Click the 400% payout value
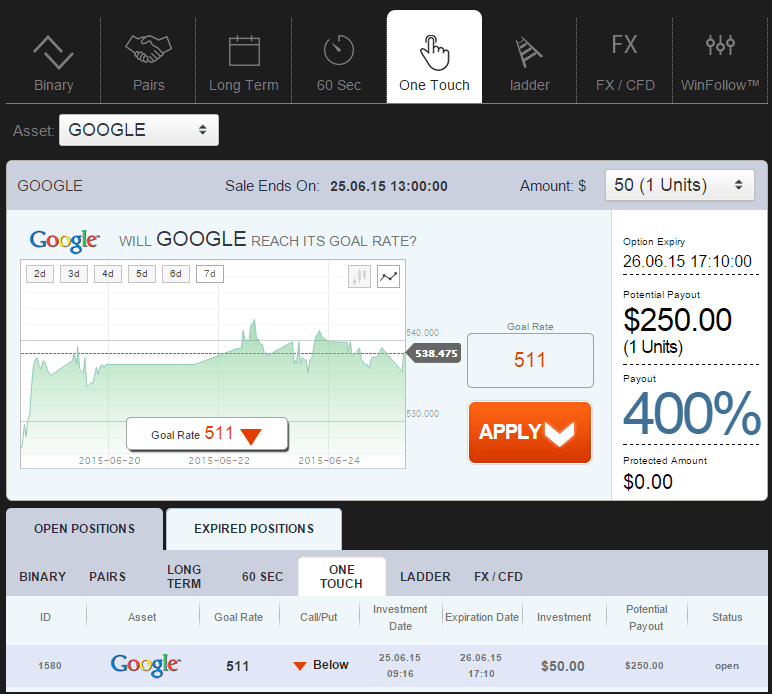 (692, 413)
